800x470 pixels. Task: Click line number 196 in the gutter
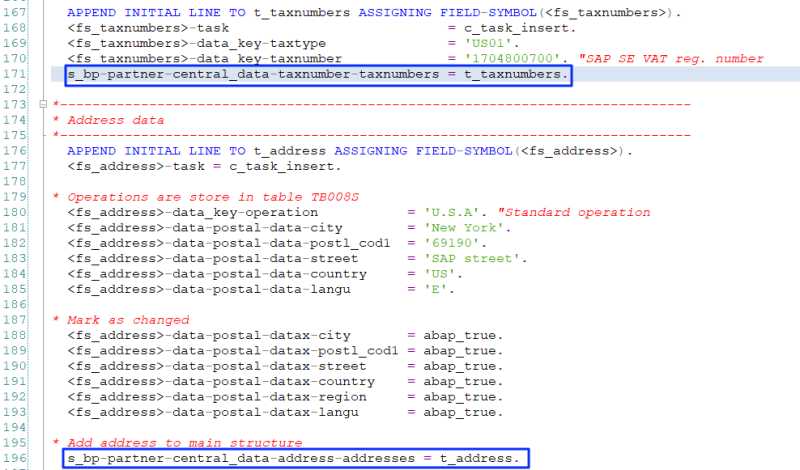14,458
